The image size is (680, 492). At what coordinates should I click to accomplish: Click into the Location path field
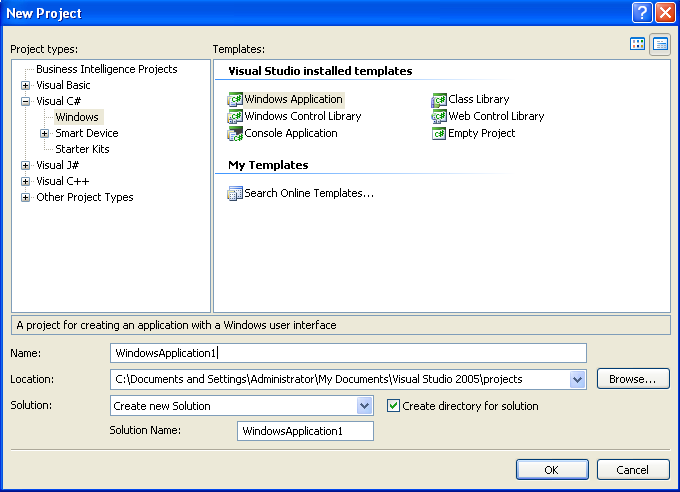(x=340, y=380)
